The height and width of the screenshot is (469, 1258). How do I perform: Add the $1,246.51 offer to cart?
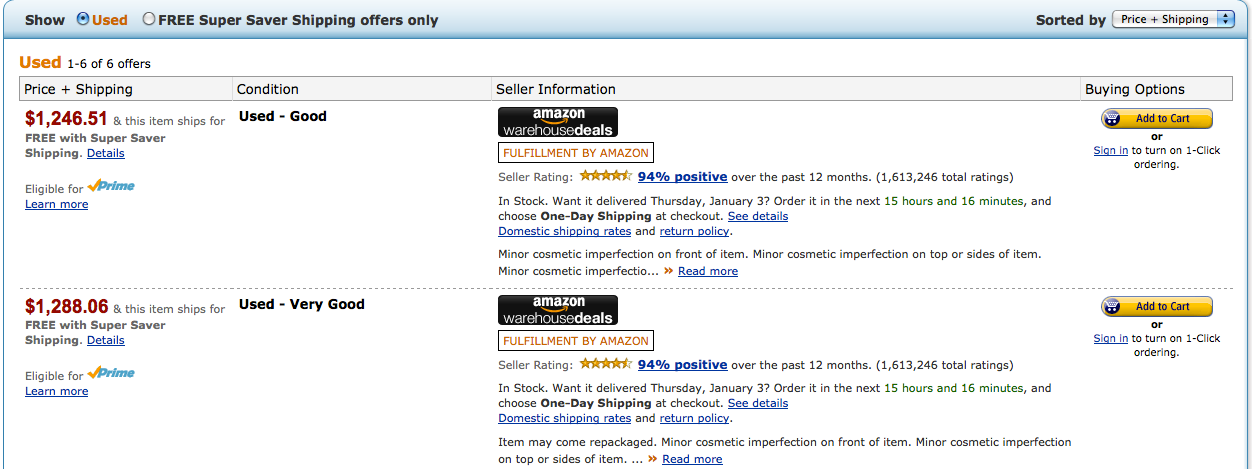click(x=1157, y=119)
